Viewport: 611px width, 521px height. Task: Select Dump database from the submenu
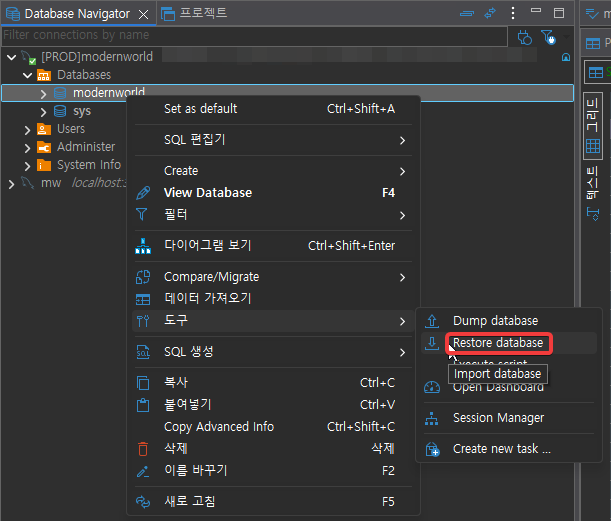coord(495,321)
